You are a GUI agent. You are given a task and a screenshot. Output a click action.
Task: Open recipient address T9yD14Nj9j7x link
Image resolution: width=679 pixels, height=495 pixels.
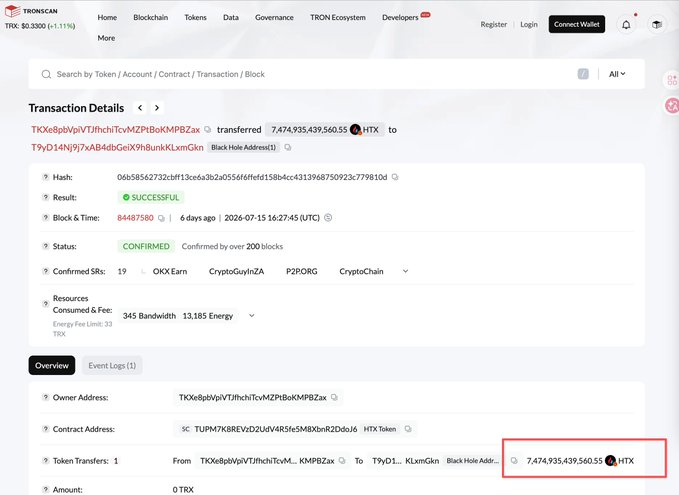click(117, 147)
